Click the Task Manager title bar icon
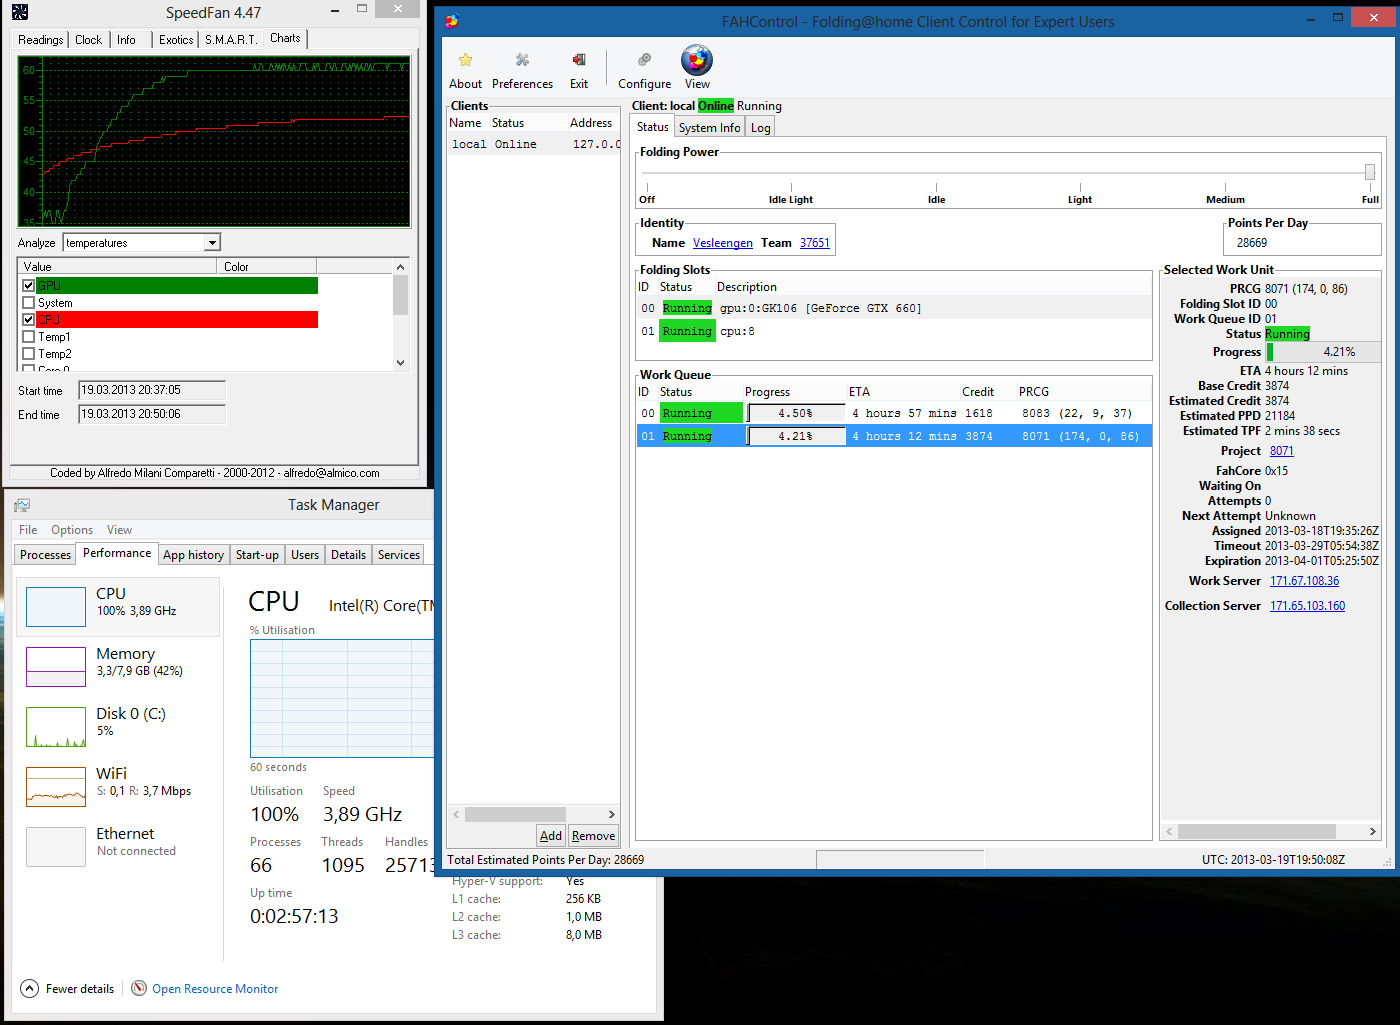The height and width of the screenshot is (1025, 1400). coord(22,505)
